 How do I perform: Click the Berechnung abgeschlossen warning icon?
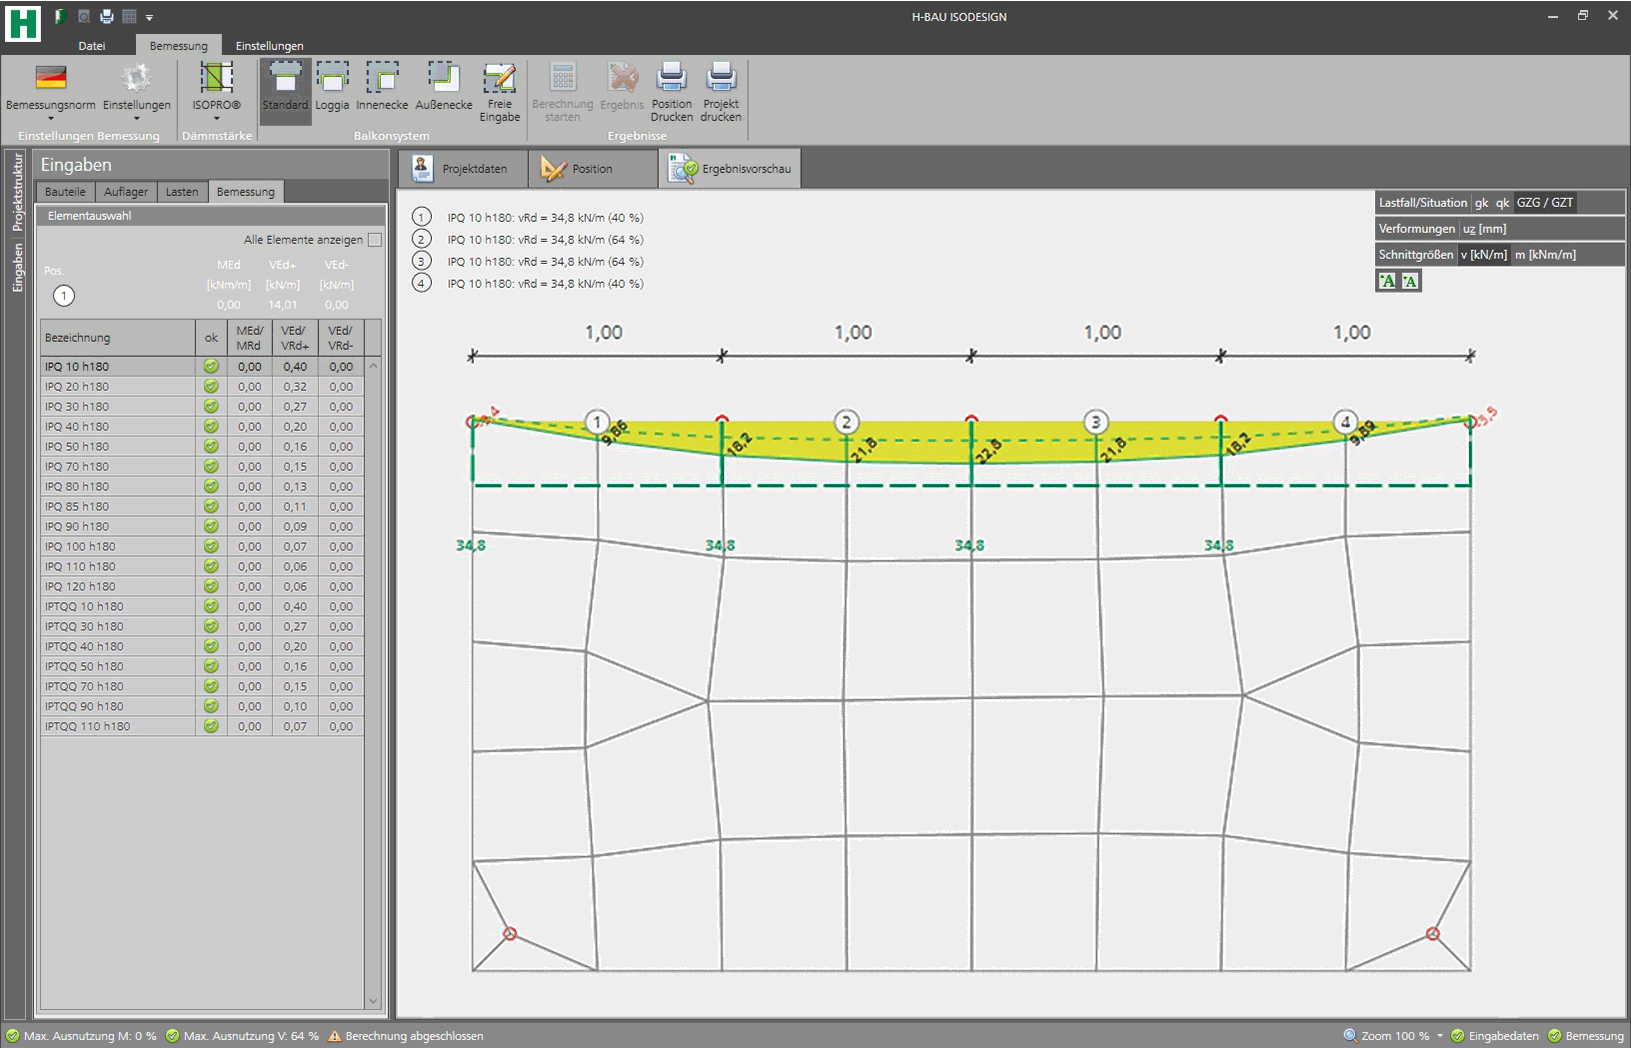pos(335,1036)
